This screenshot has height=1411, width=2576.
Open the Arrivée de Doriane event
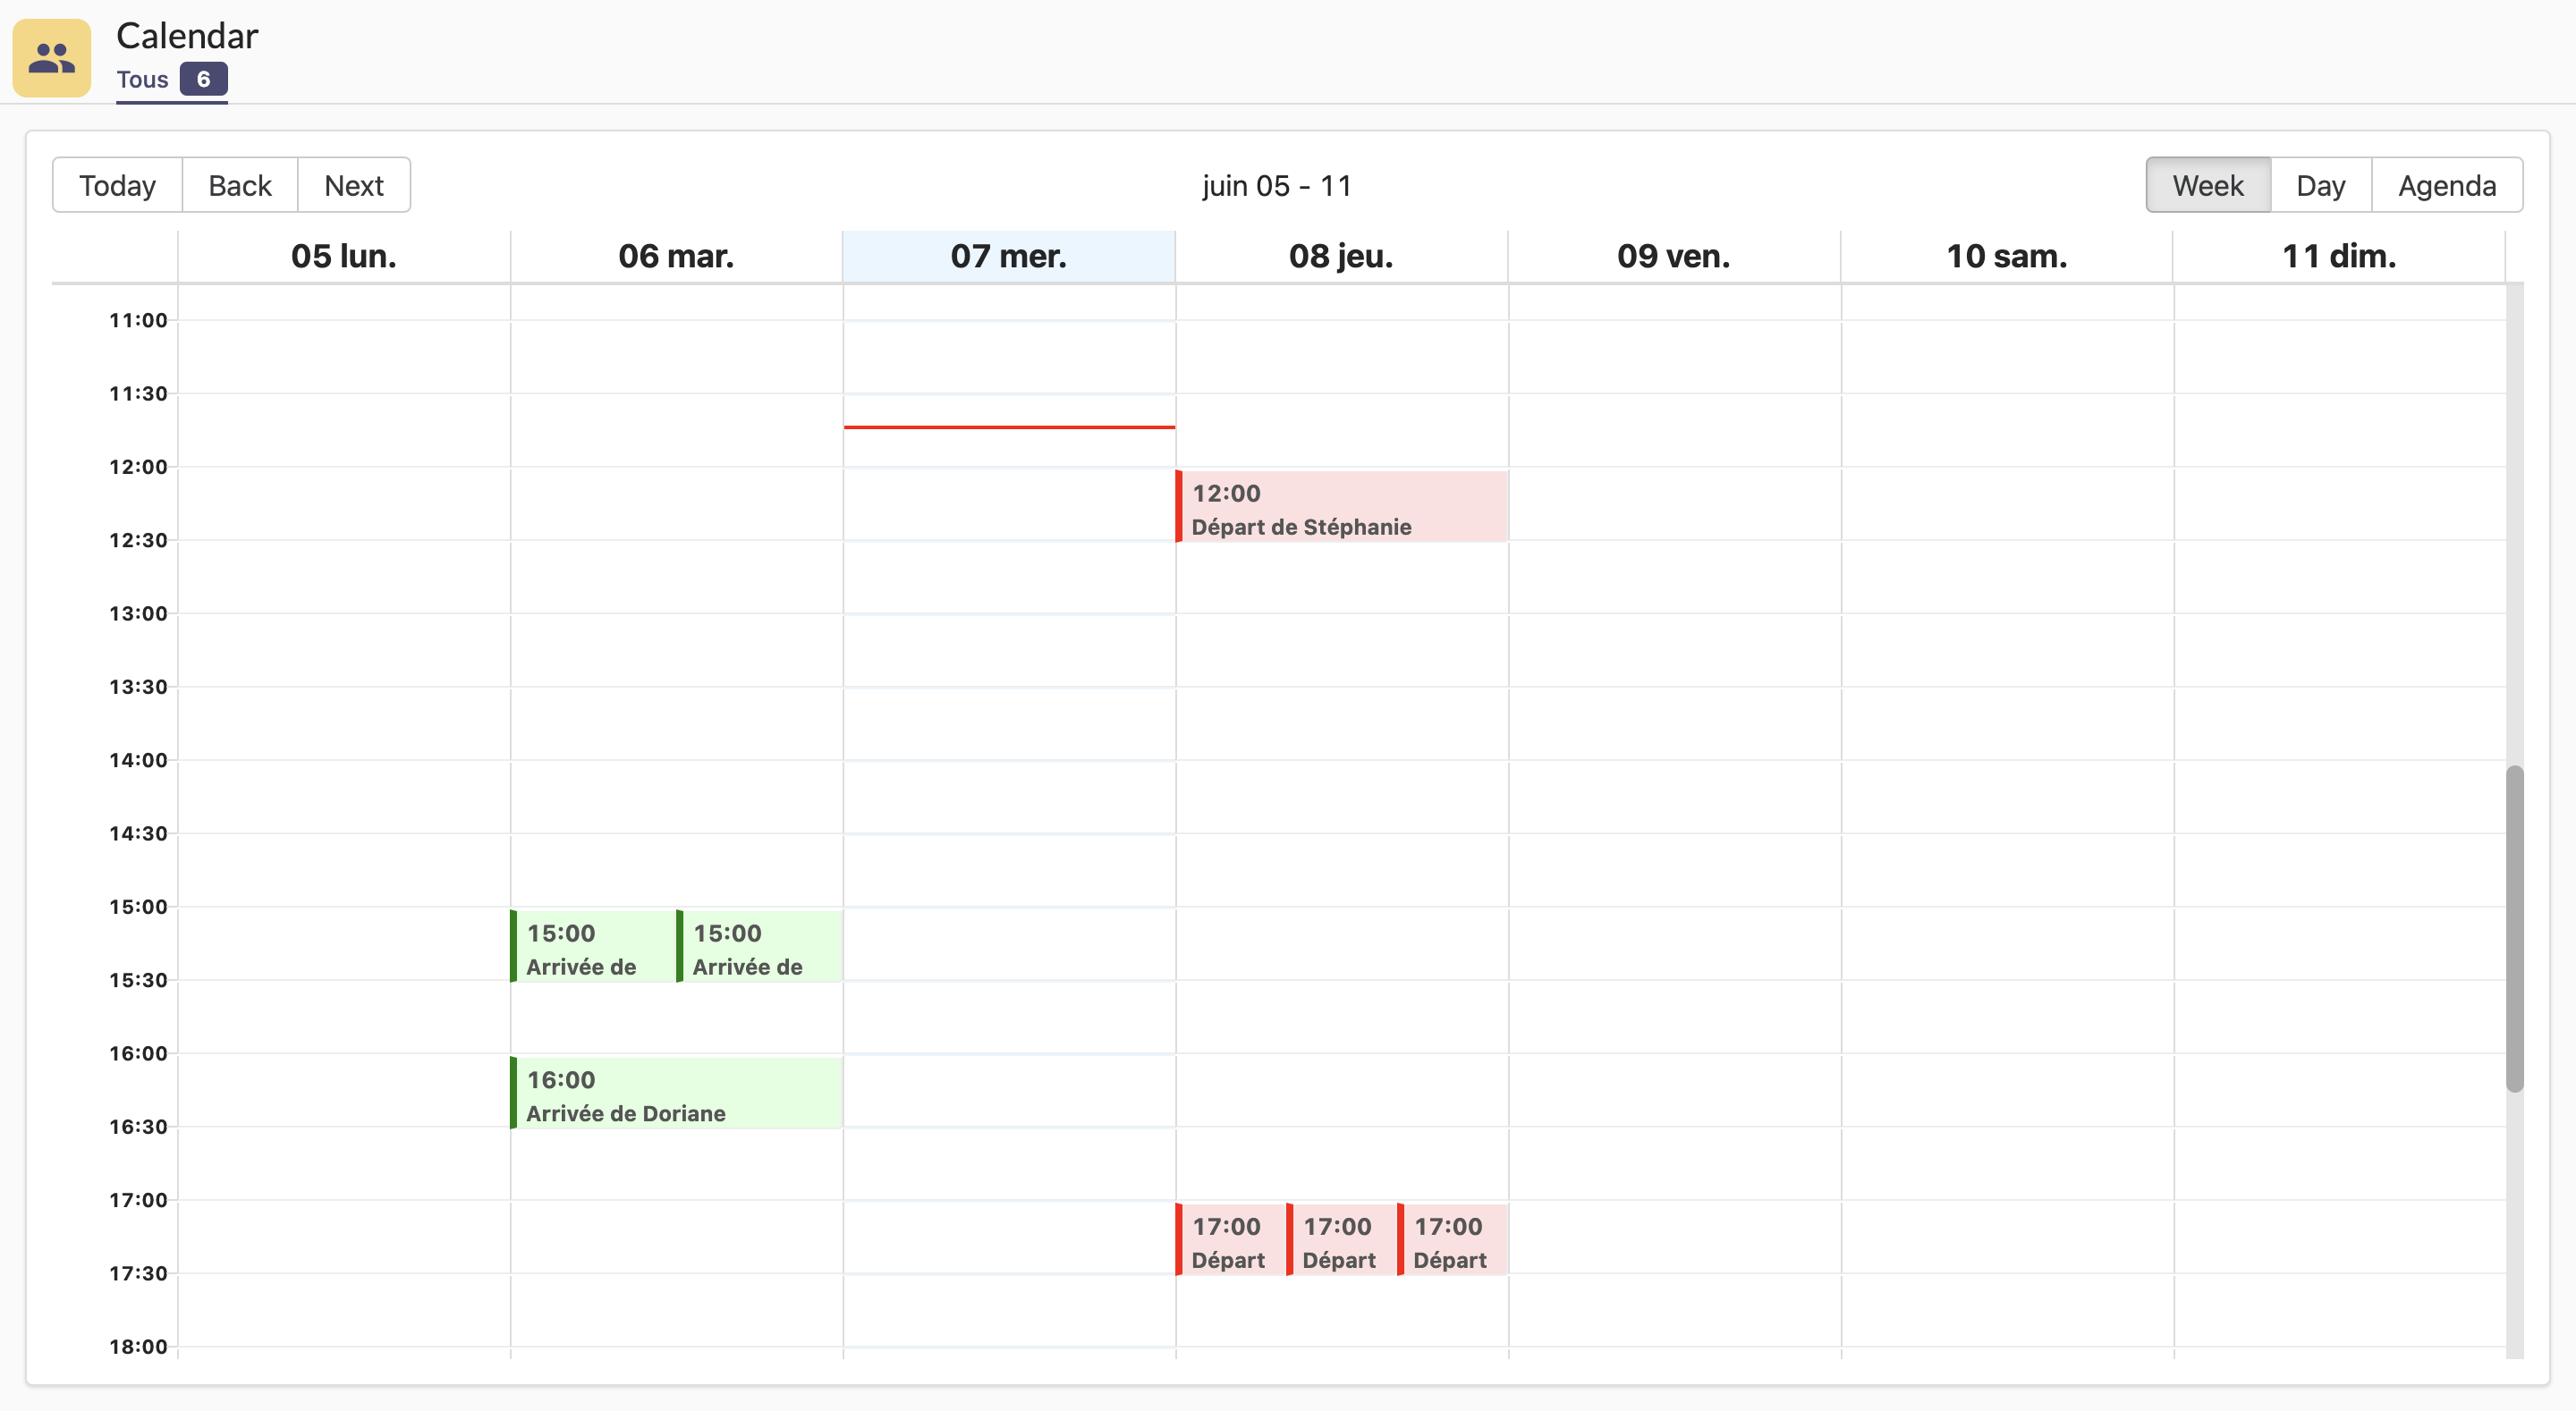[x=676, y=1093]
